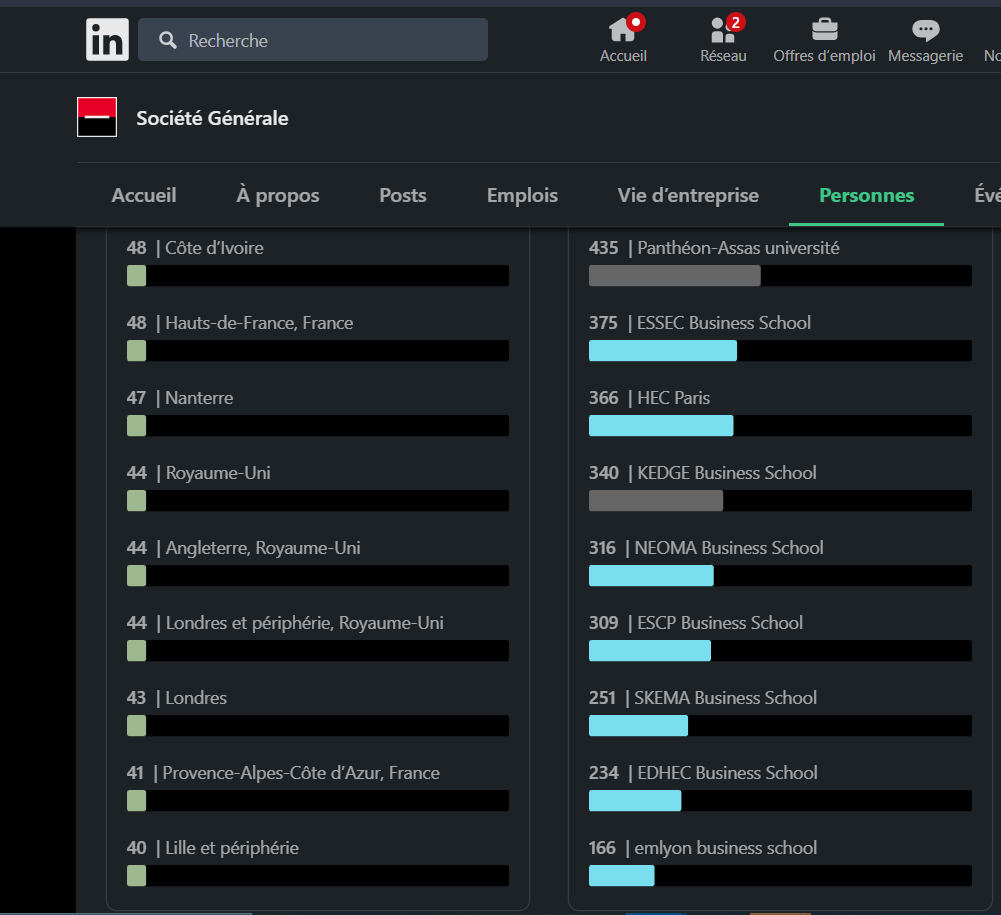
Task: Click the '43 | Londres' label
Action: coord(177,698)
